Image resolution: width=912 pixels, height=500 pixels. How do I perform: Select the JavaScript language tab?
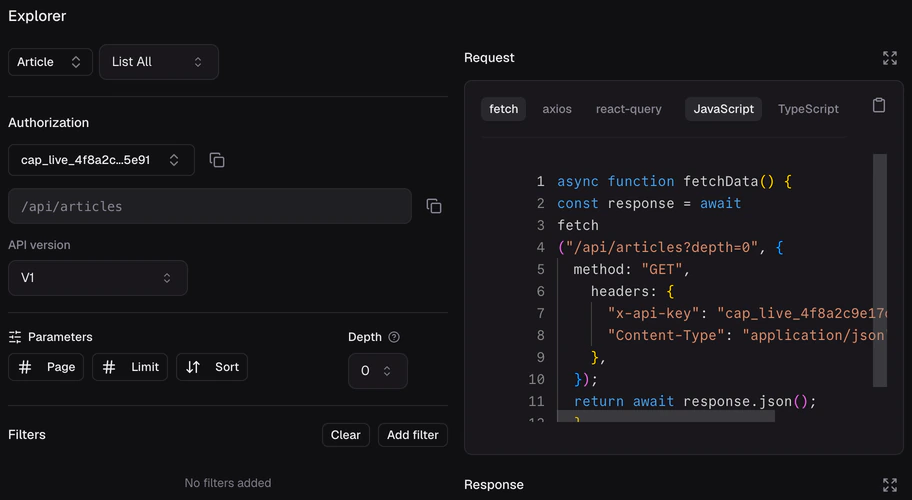coord(723,109)
